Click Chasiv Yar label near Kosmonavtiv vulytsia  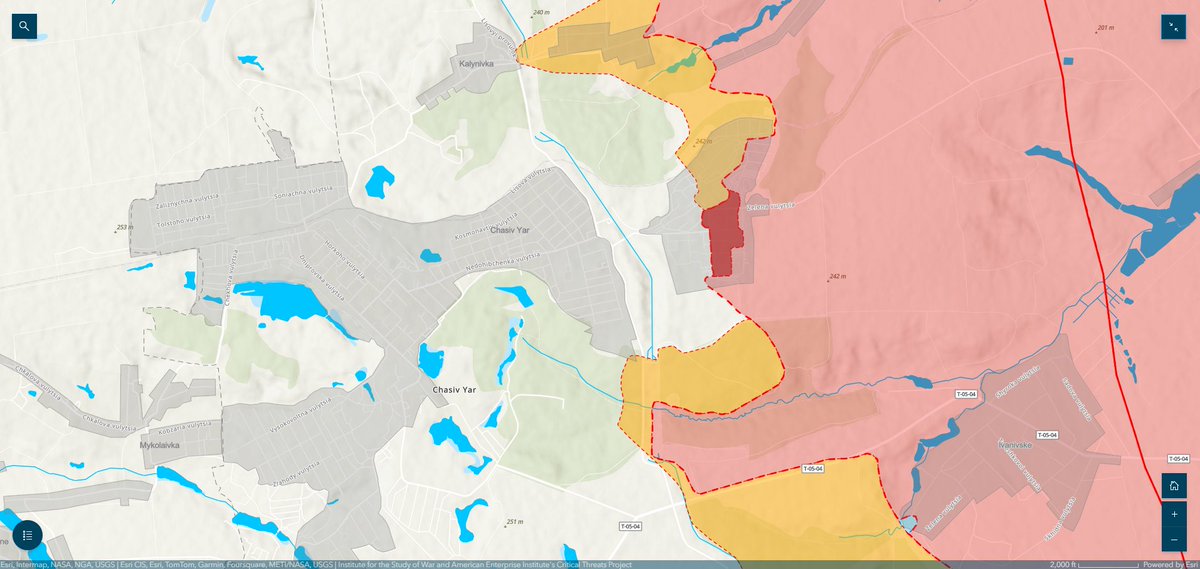[x=509, y=230]
